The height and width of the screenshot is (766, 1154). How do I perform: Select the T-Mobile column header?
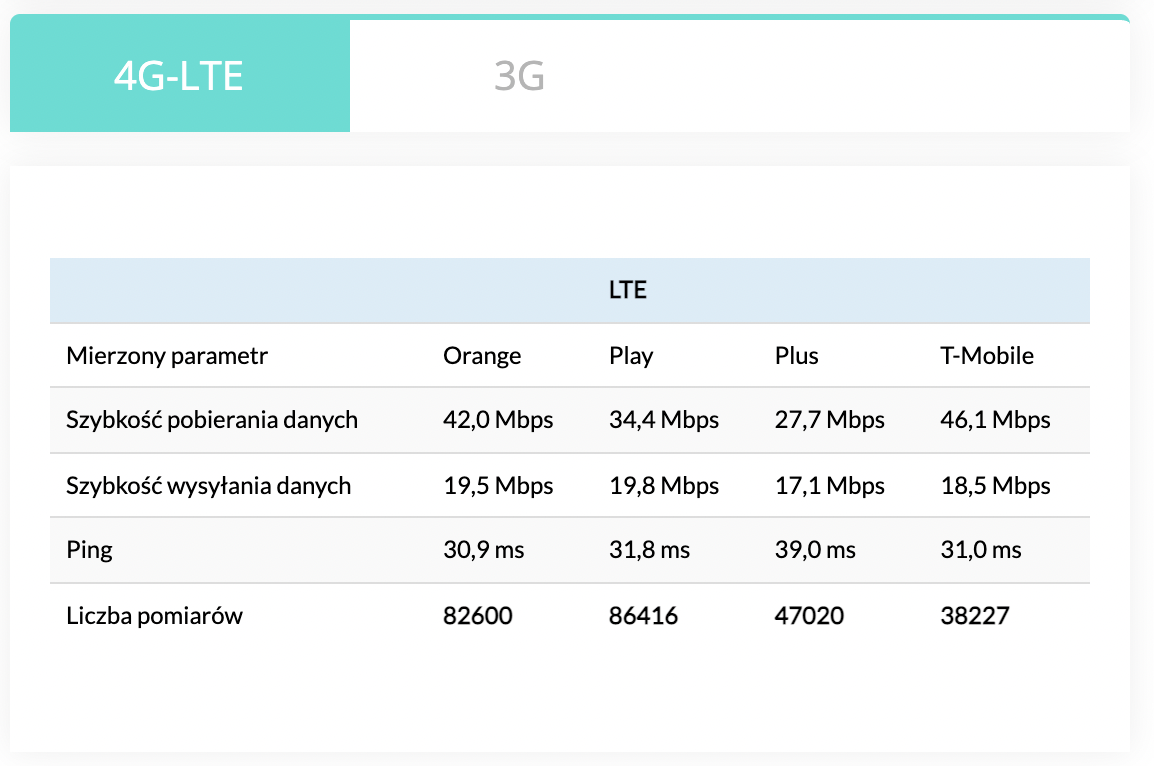(987, 356)
